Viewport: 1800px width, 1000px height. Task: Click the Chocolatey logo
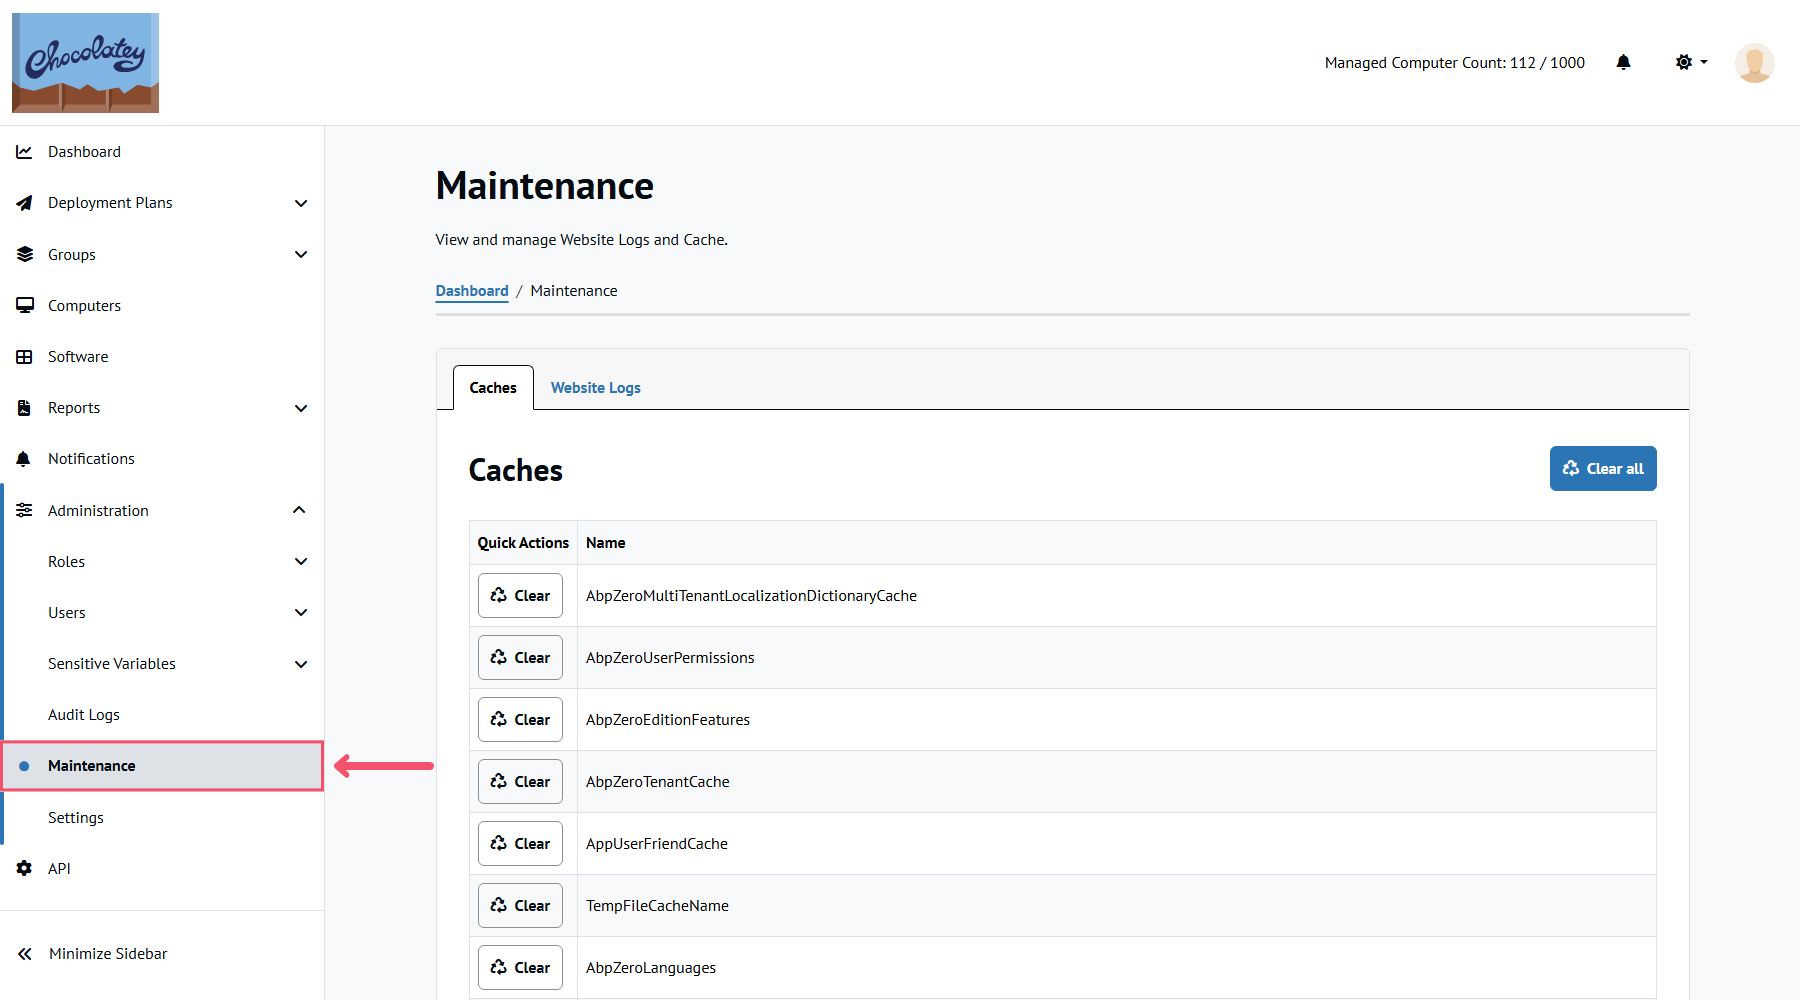pos(85,63)
